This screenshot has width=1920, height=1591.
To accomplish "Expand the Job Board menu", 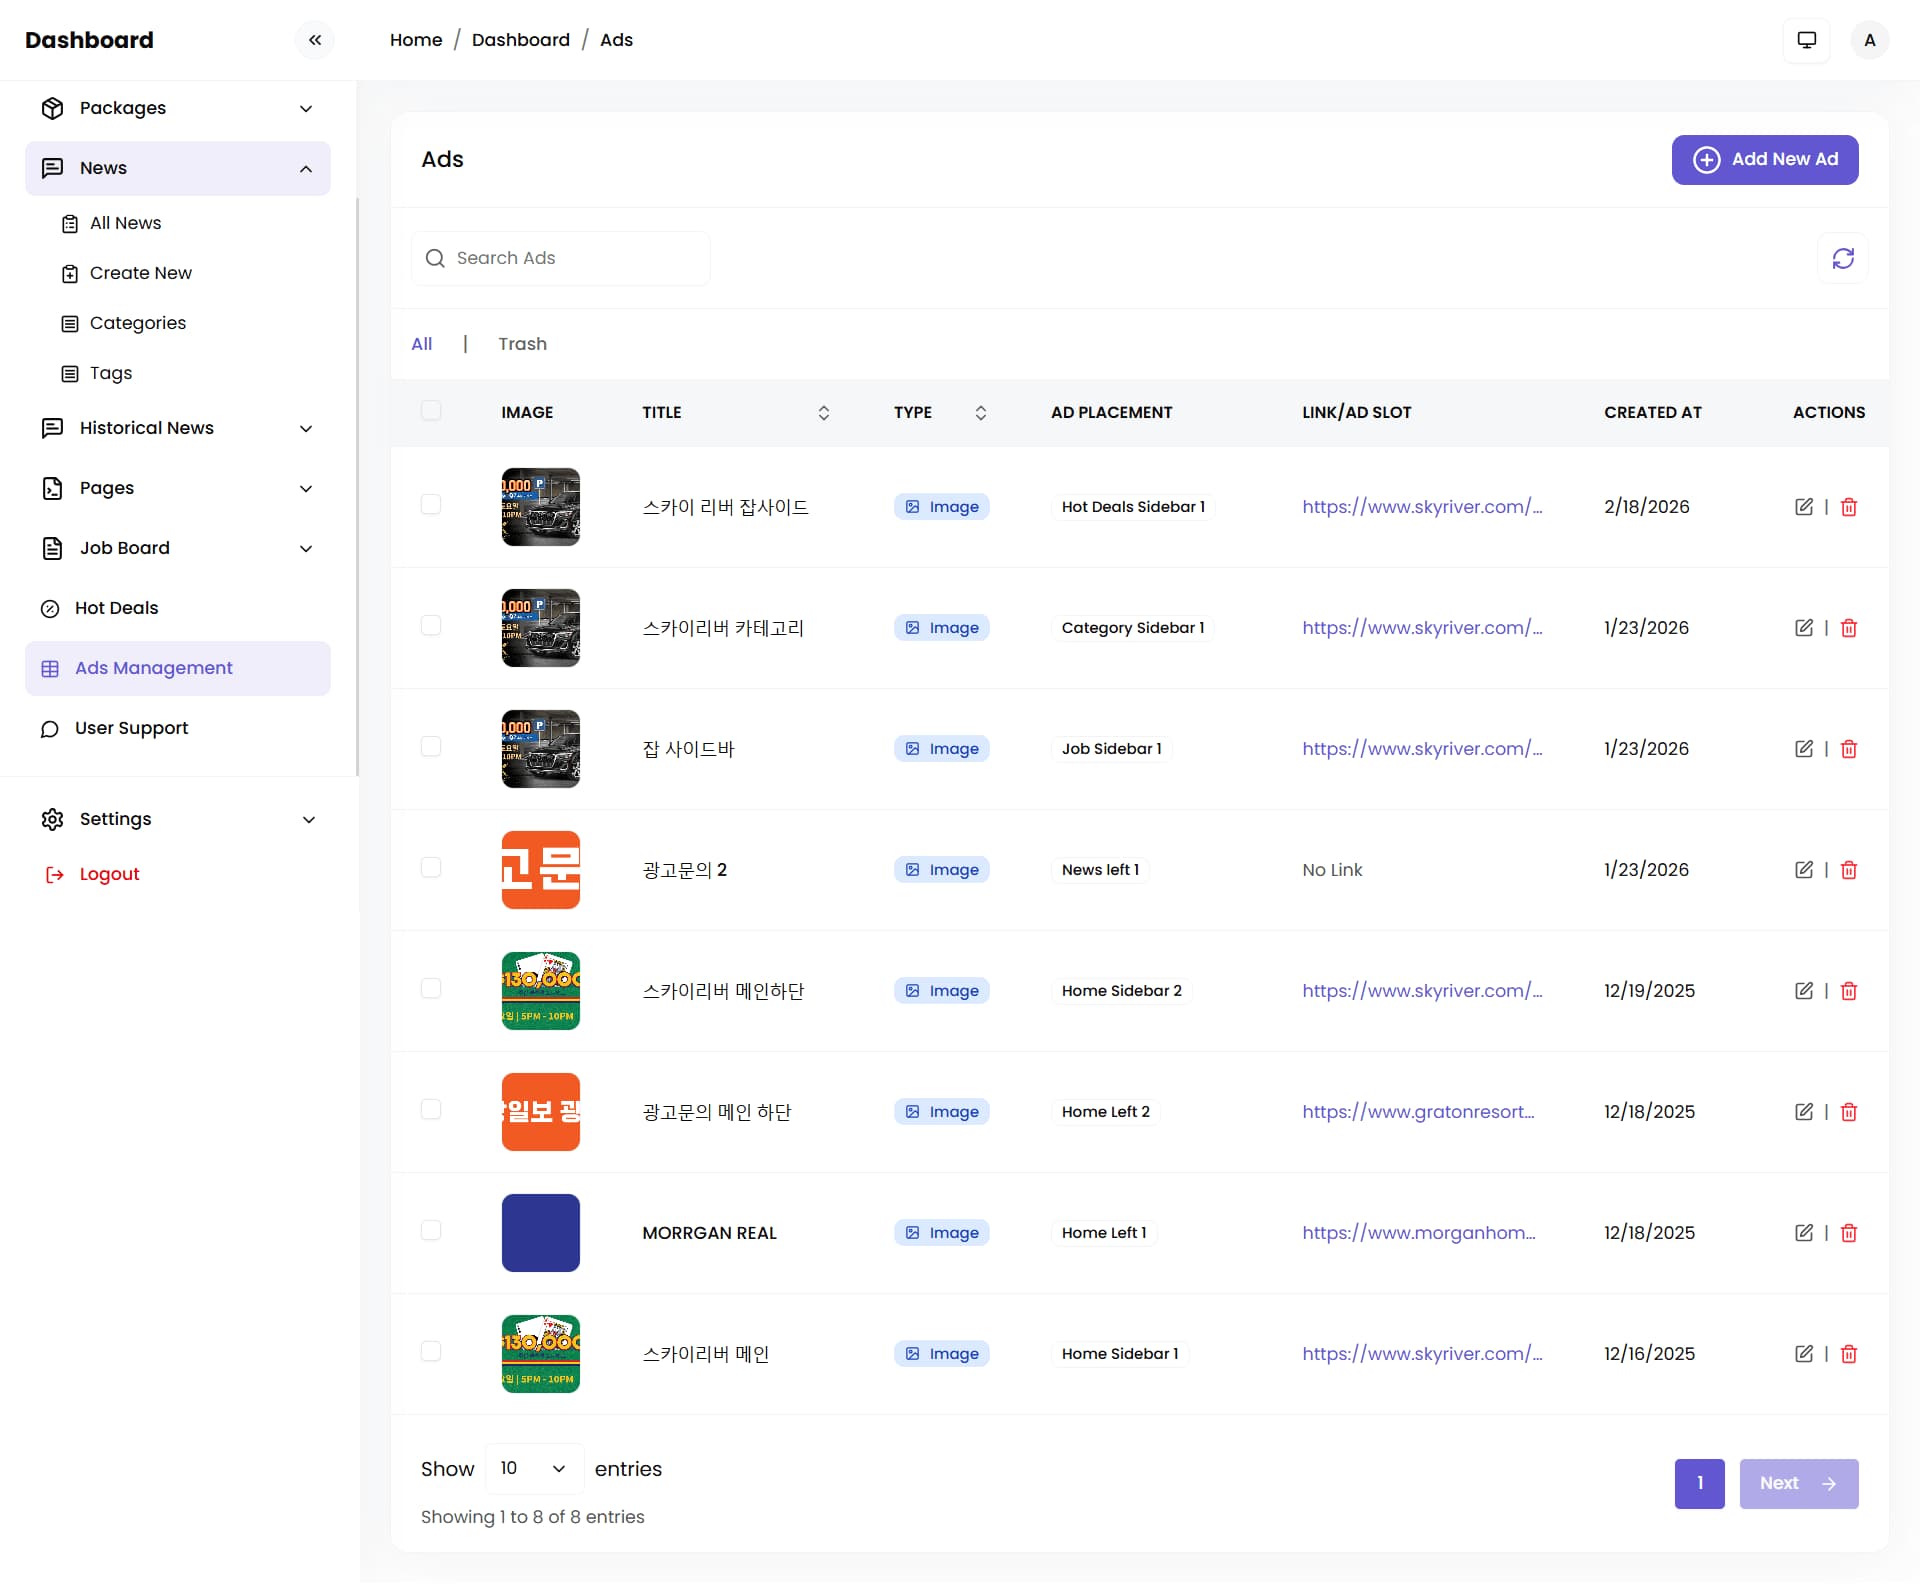I will point(178,548).
